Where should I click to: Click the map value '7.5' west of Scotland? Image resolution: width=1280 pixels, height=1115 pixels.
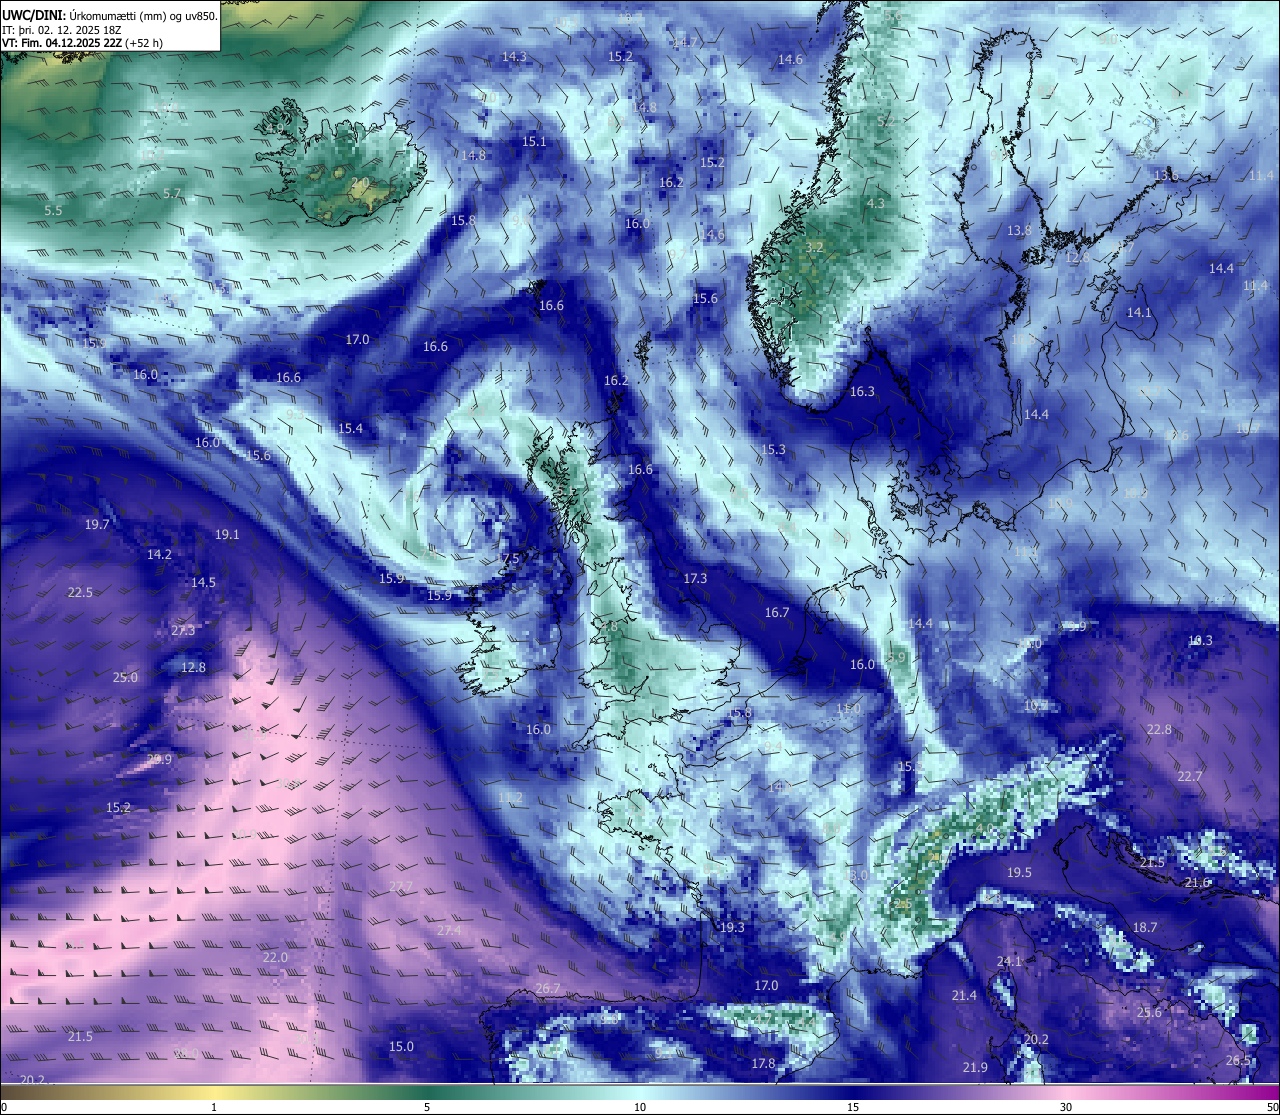coord(510,559)
